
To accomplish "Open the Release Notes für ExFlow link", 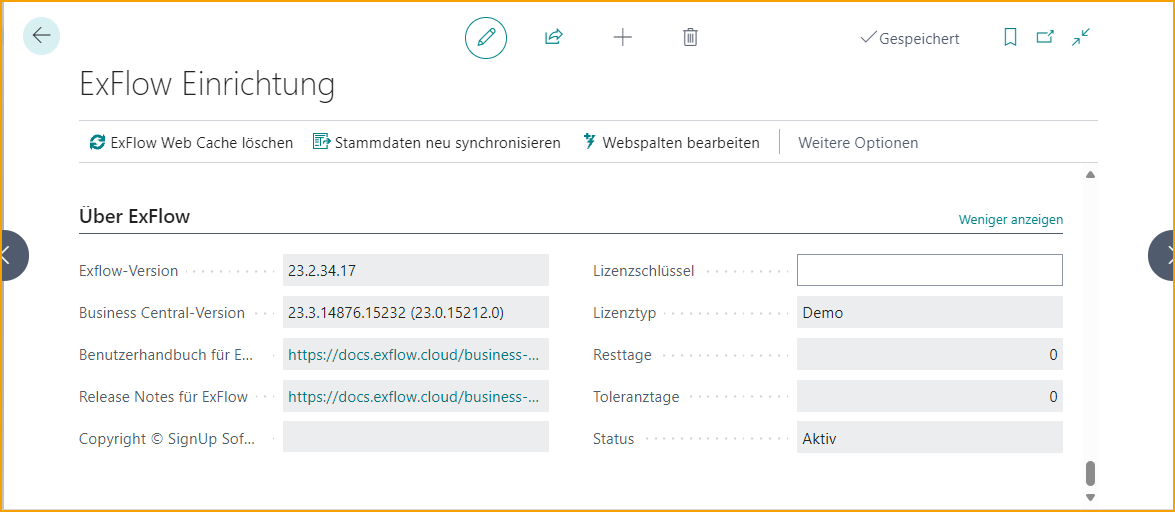I will pyautogui.click(x=413, y=397).
